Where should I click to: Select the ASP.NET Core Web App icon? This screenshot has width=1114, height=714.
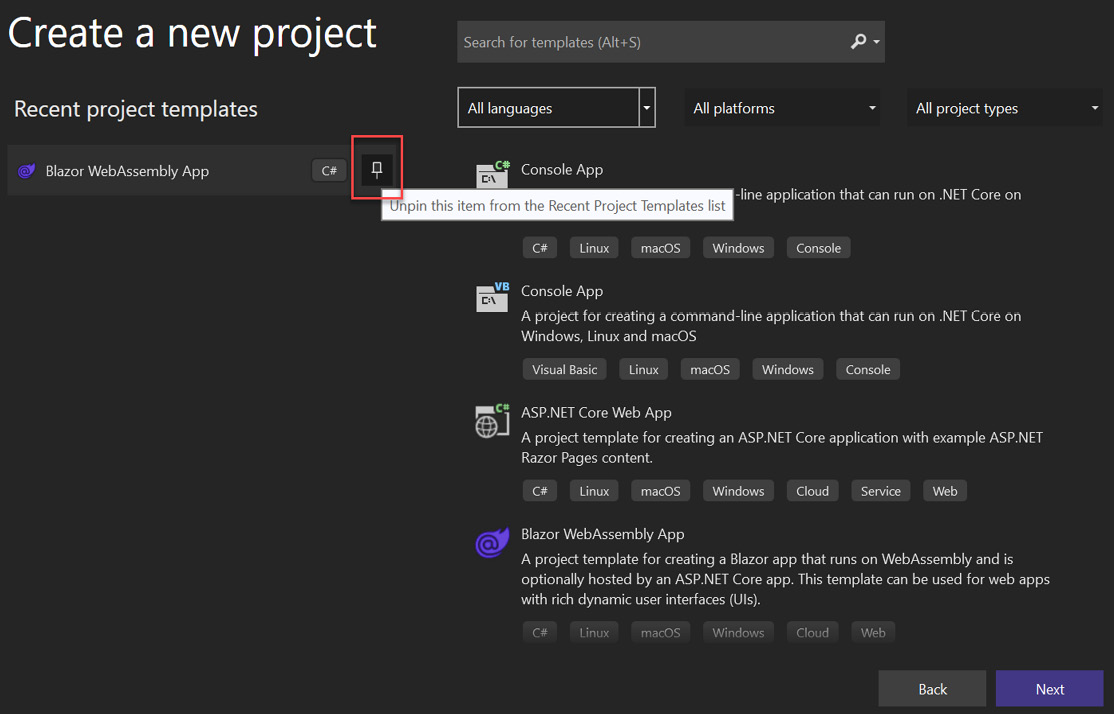click(x=492, y=420)
